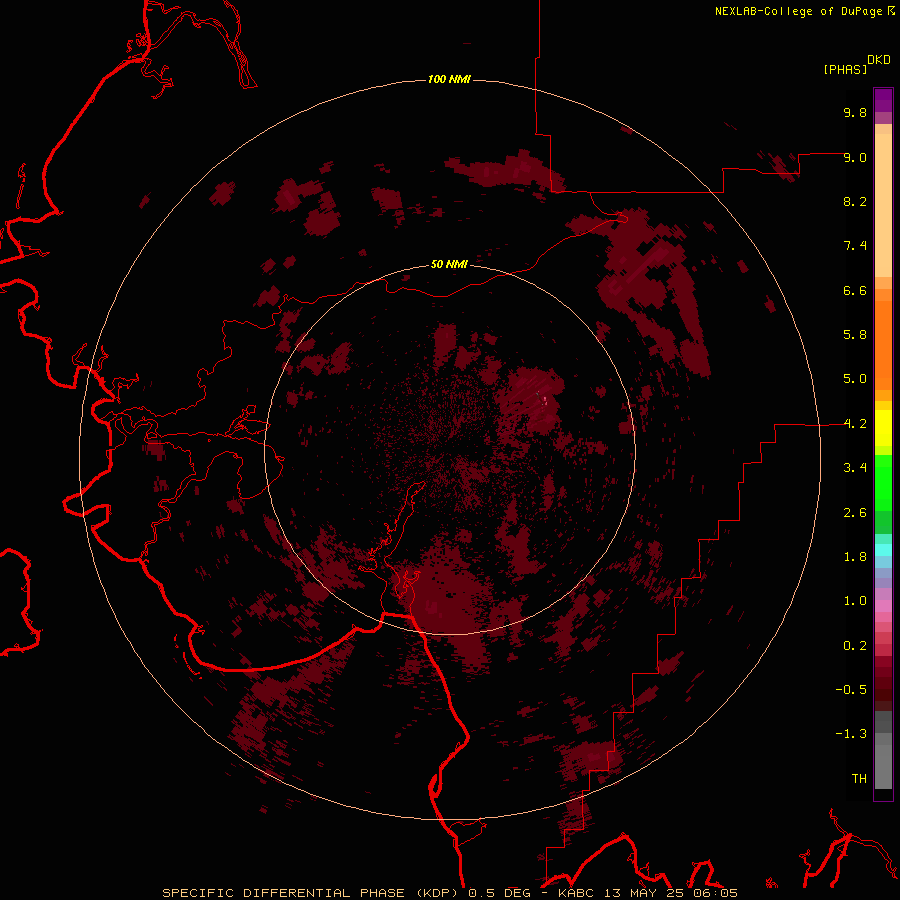Click the 9.8 color scale value

tap(855, 112)
